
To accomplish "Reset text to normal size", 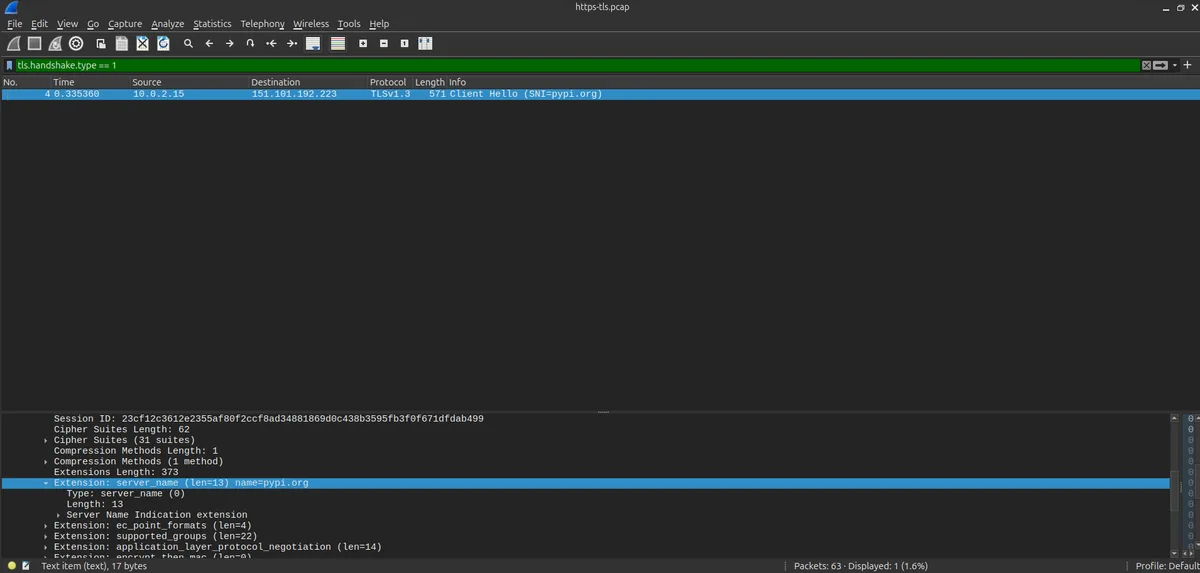I will pyautogui.click(x=404, y=43).
